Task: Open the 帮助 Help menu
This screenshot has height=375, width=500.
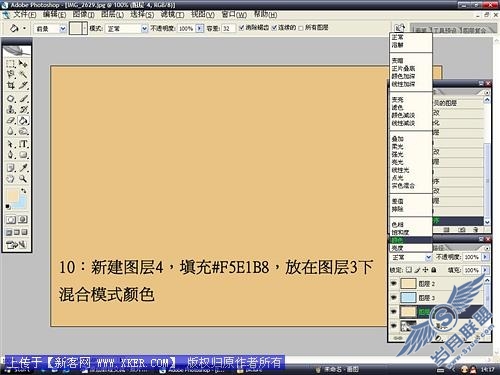Action: click(x=265, y=15)
